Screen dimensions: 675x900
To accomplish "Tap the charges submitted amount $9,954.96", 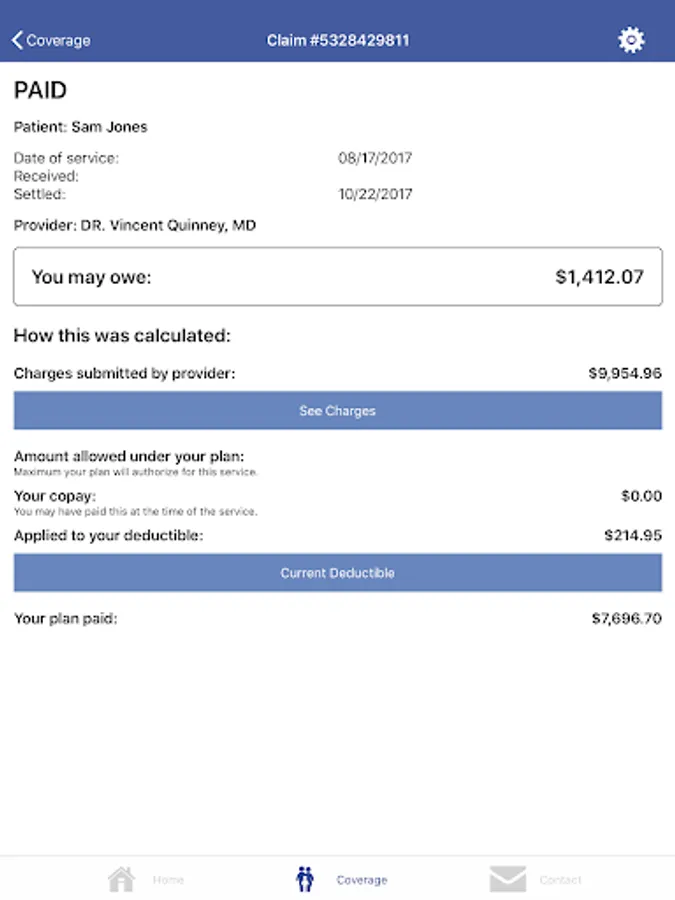I will [625, 374].
